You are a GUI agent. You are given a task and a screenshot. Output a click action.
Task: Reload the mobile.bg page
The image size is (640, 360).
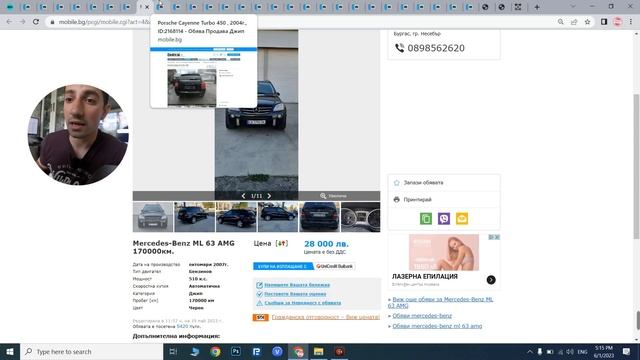tap(36, 22)
